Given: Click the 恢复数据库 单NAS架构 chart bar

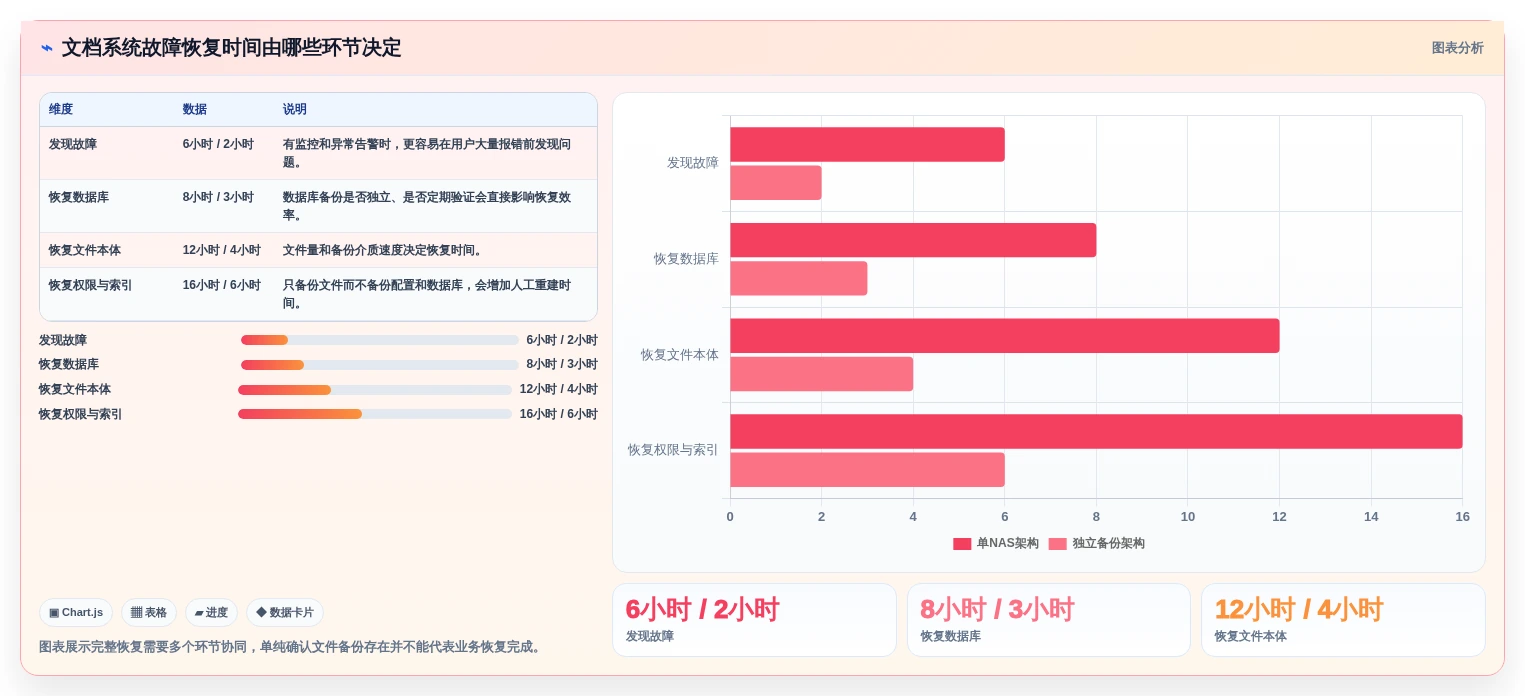Looking at the screenshot, I should (x=913, y=240).
